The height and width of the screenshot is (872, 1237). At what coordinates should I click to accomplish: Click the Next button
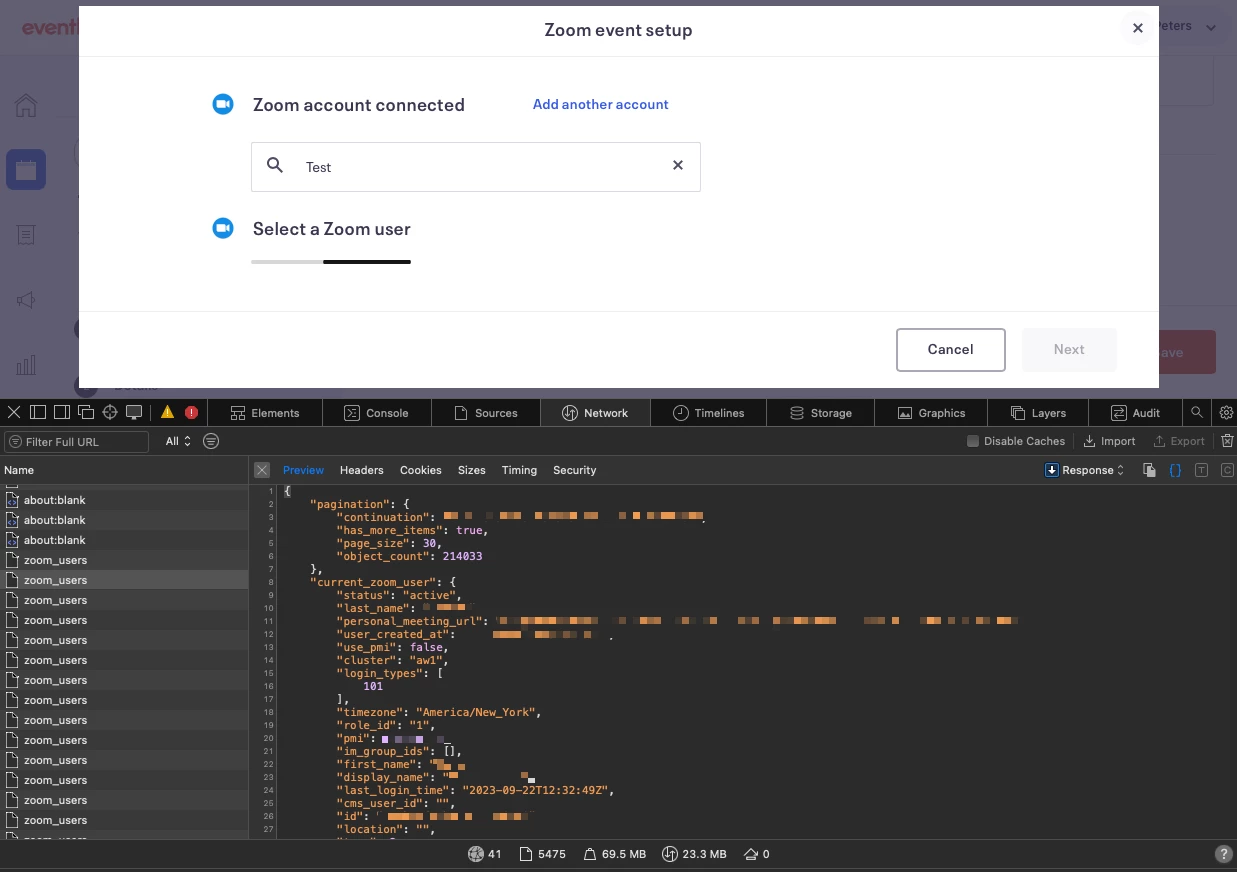[x=1069, y=349]
